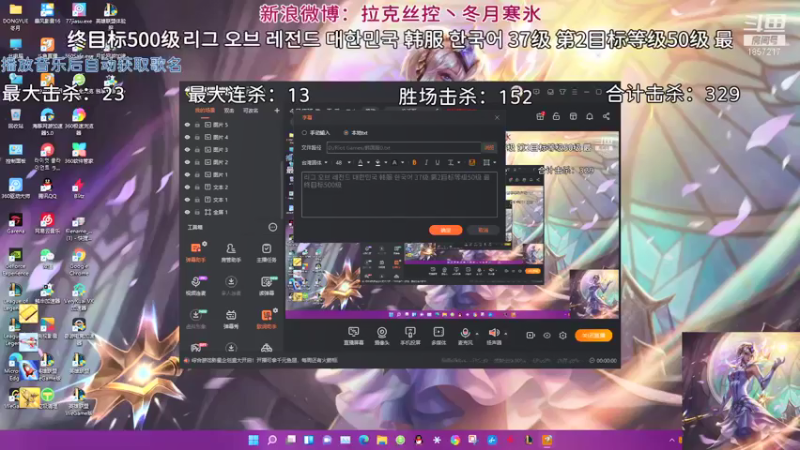Select the local txt radio option
Screen dimensions: 800x450
click(x=346, y=133)
